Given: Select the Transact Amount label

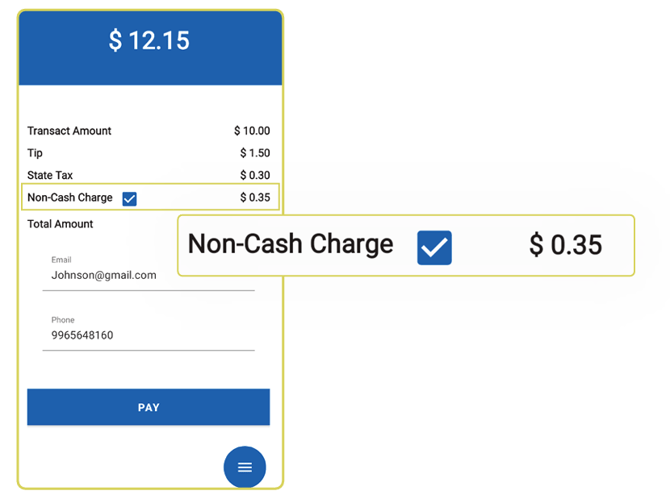Looking at the screenshot, I should pyautogui.click(x=69, y=131).
